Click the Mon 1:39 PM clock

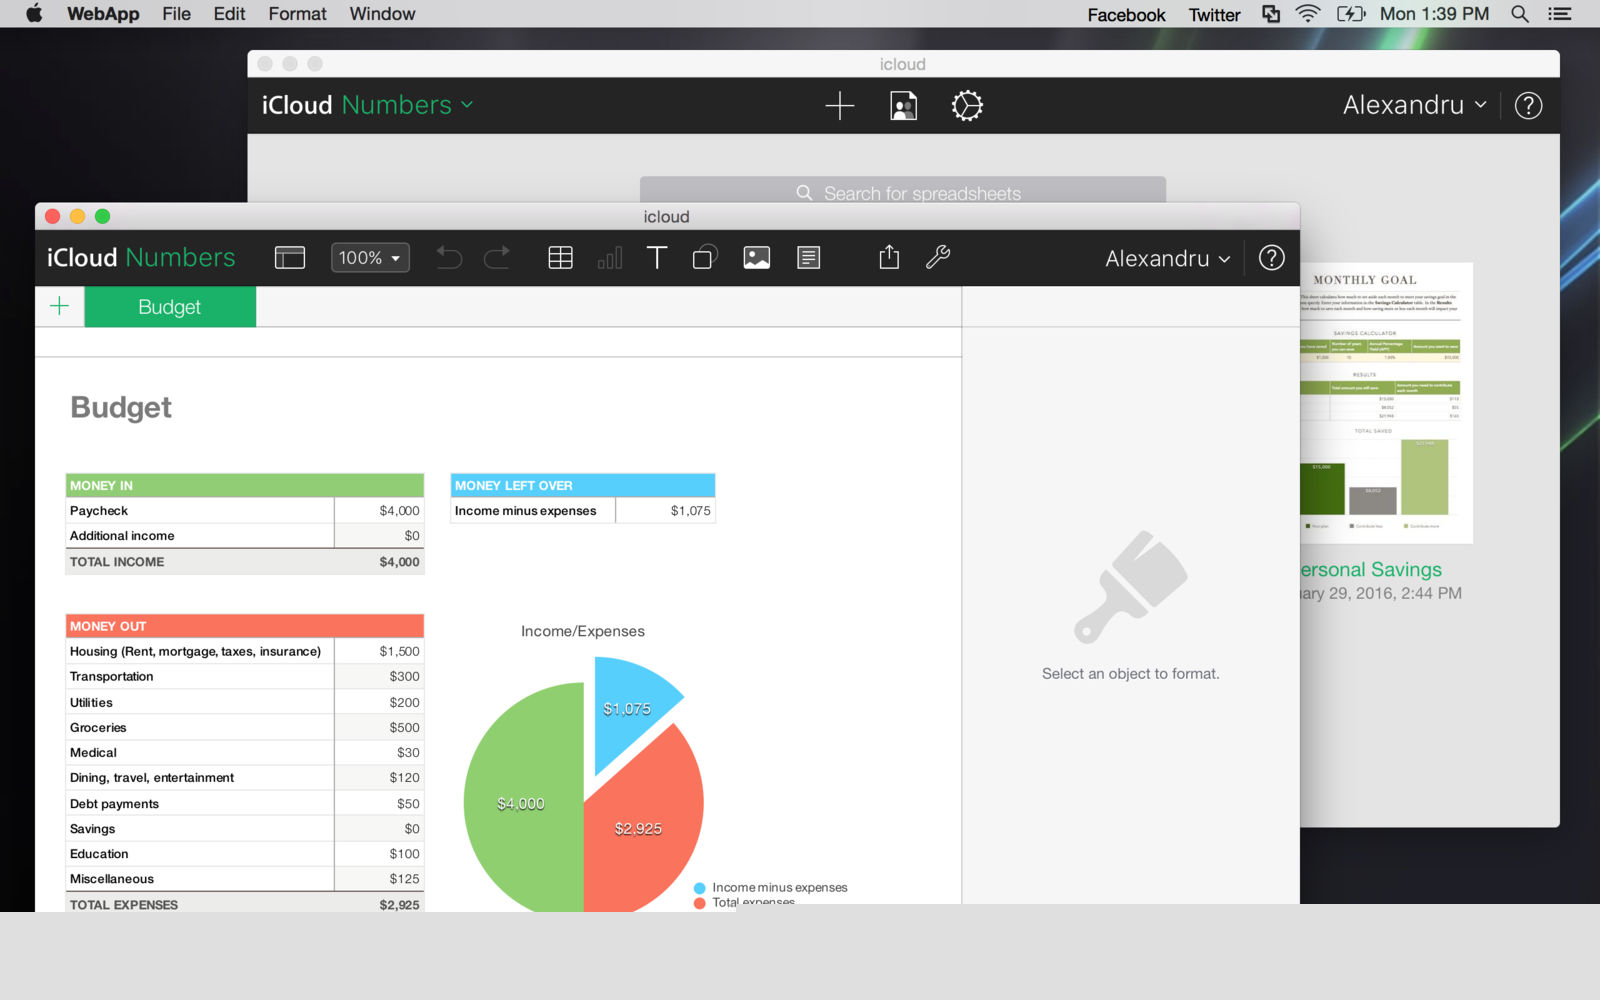(1434, 14)
